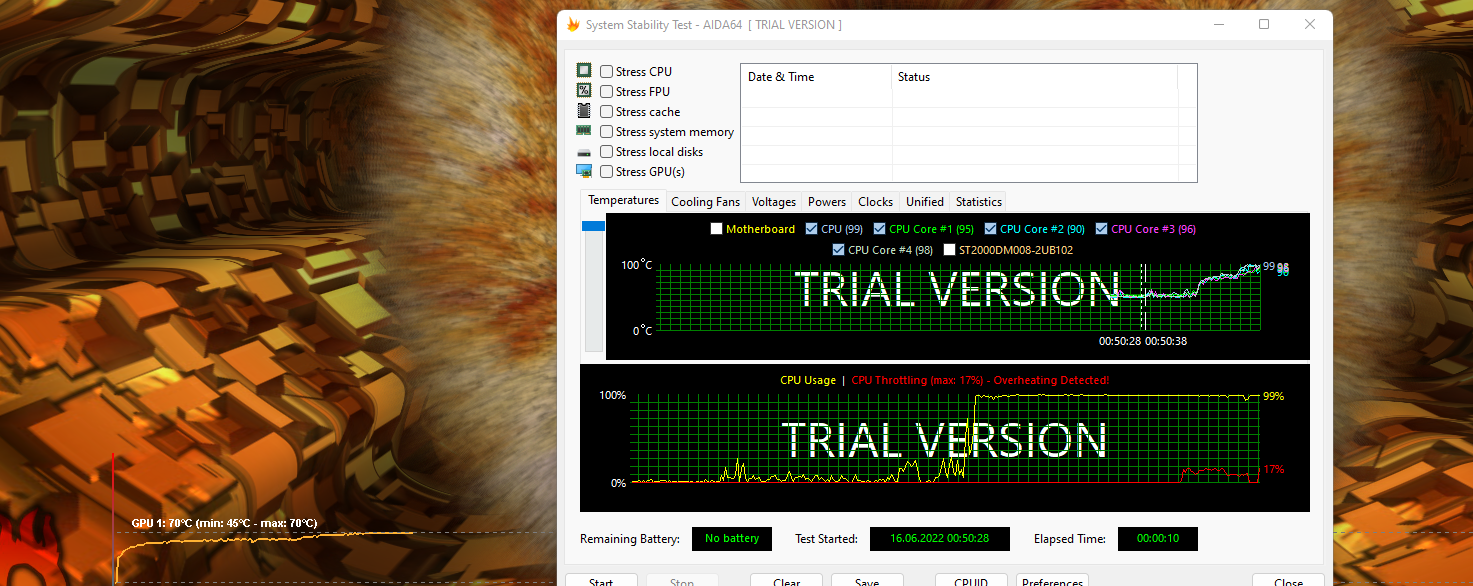Screen dimensions: 1473x586
Task: Adjust the blue graph scale slider beside temperatures
Action: [x=593, y=226]
